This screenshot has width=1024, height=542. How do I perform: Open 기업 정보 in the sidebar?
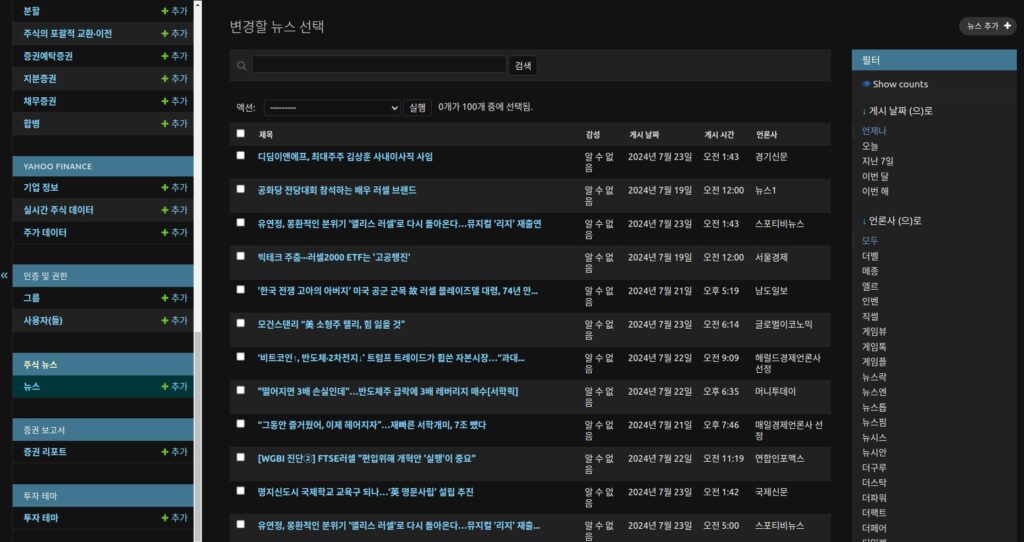pyautogui.click(x=41, y=187)
